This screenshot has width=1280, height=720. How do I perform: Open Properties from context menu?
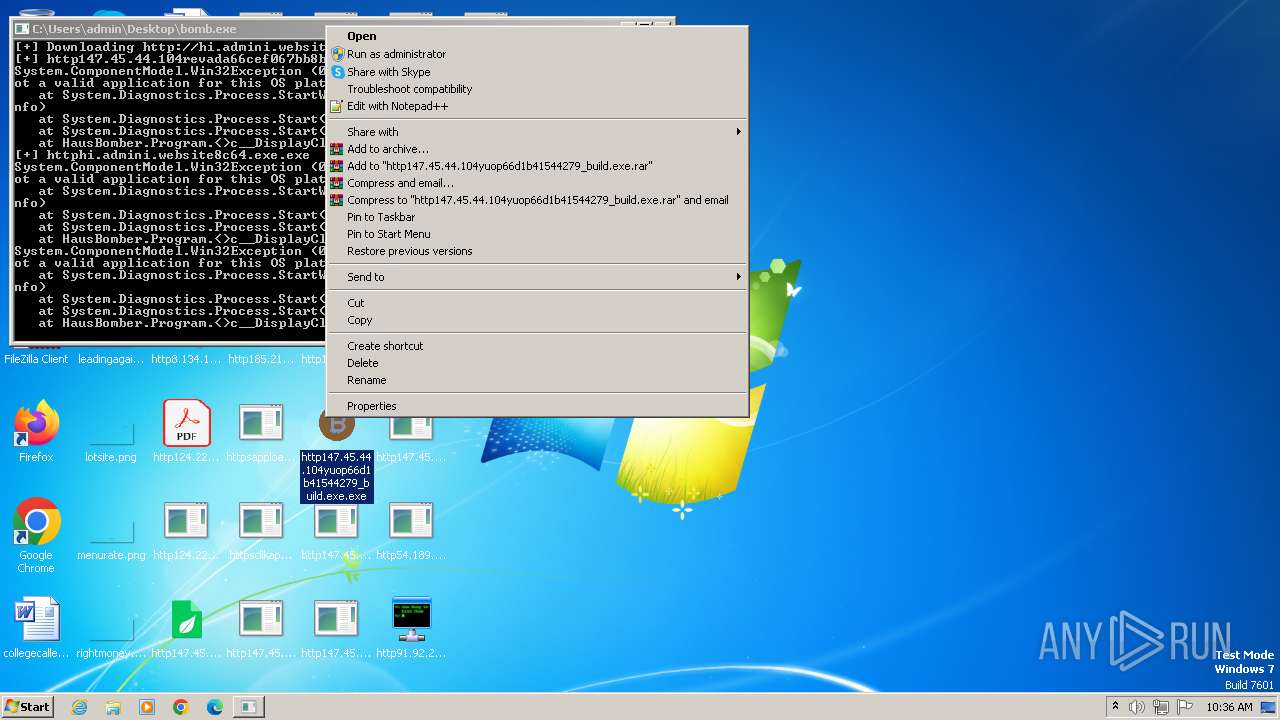[537, 406]
